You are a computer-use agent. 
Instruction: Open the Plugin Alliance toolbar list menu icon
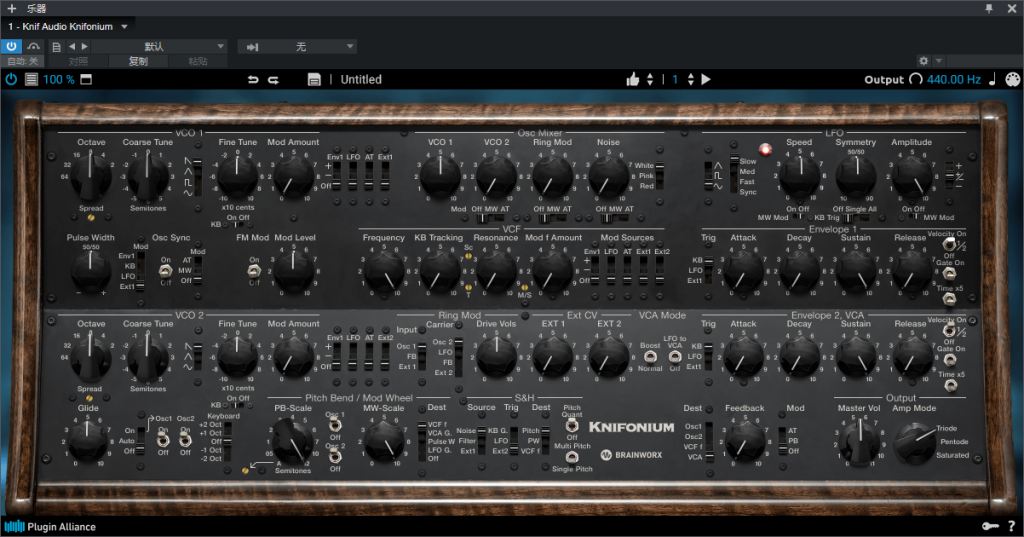[31, 79]
